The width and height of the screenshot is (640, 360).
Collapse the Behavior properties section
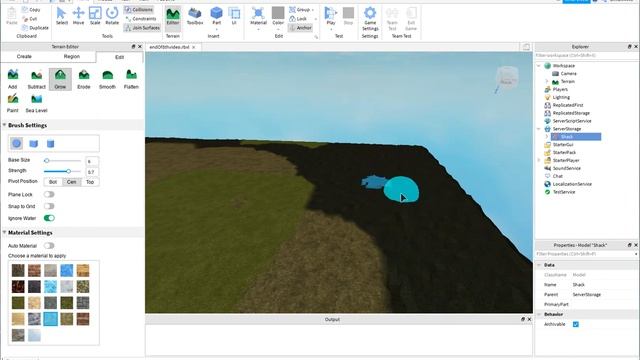pyautogui.click(x=539, y=314)
